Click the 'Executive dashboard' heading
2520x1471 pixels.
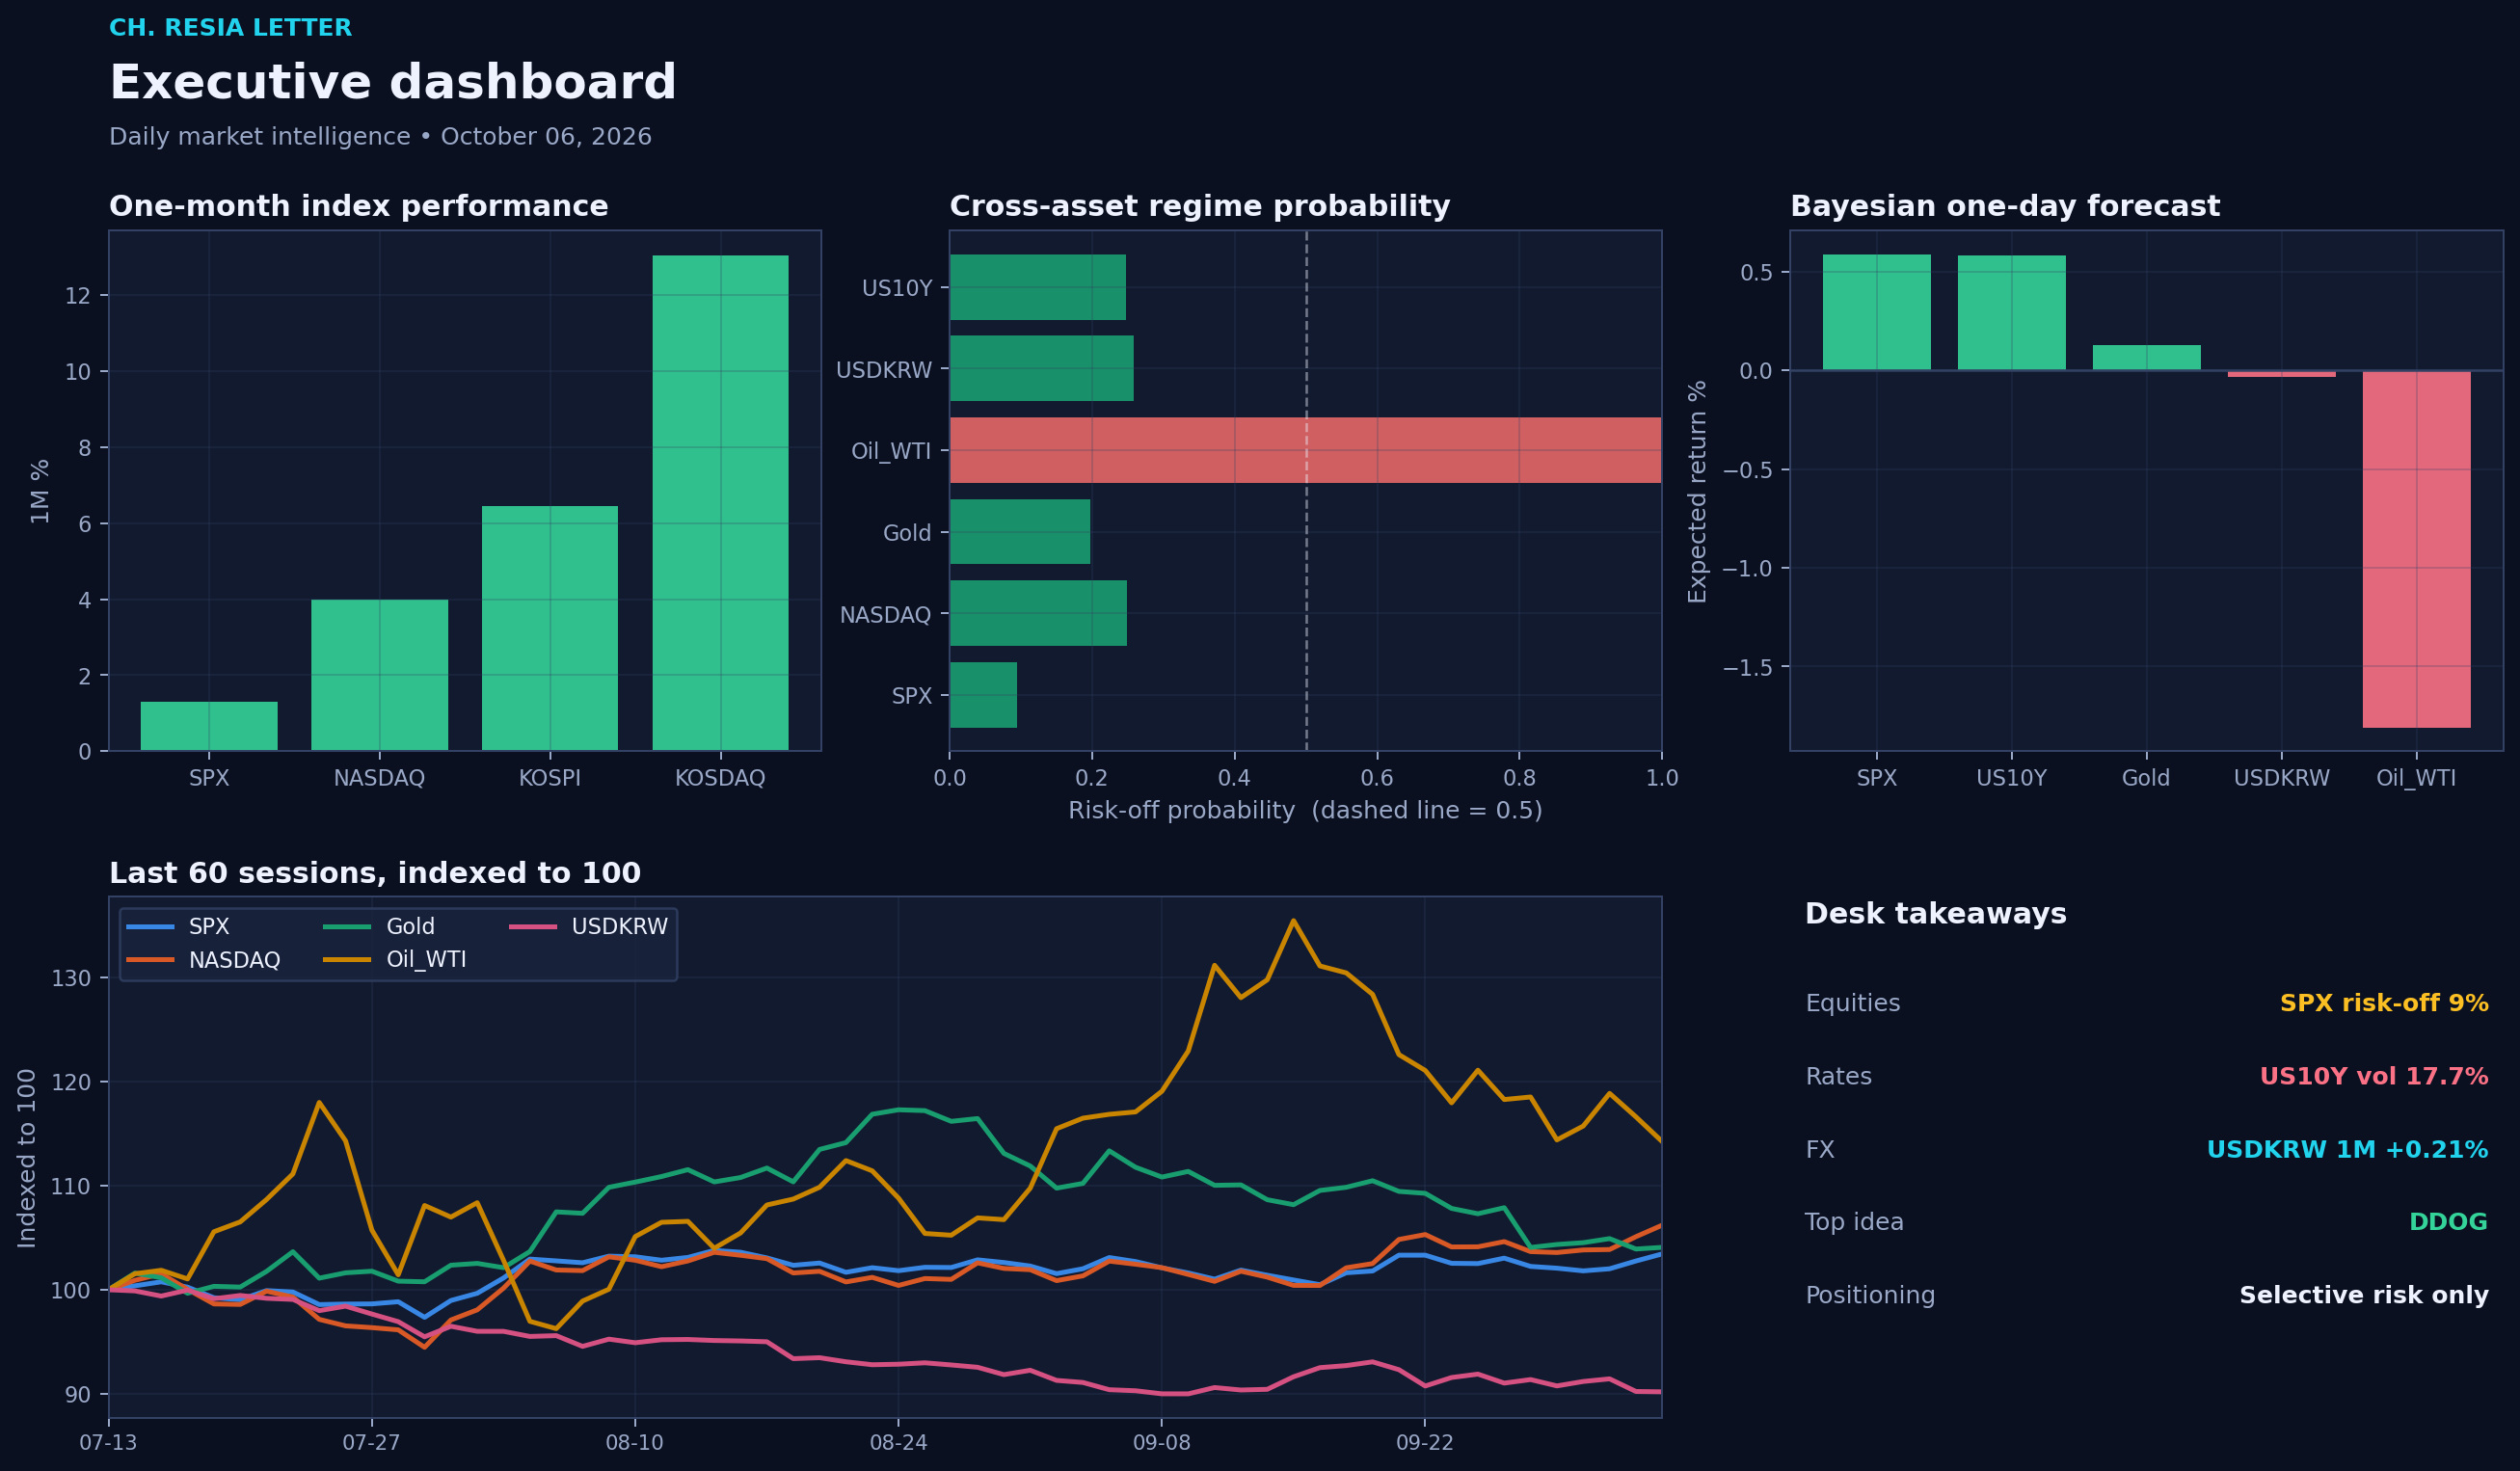click(393, 82)
